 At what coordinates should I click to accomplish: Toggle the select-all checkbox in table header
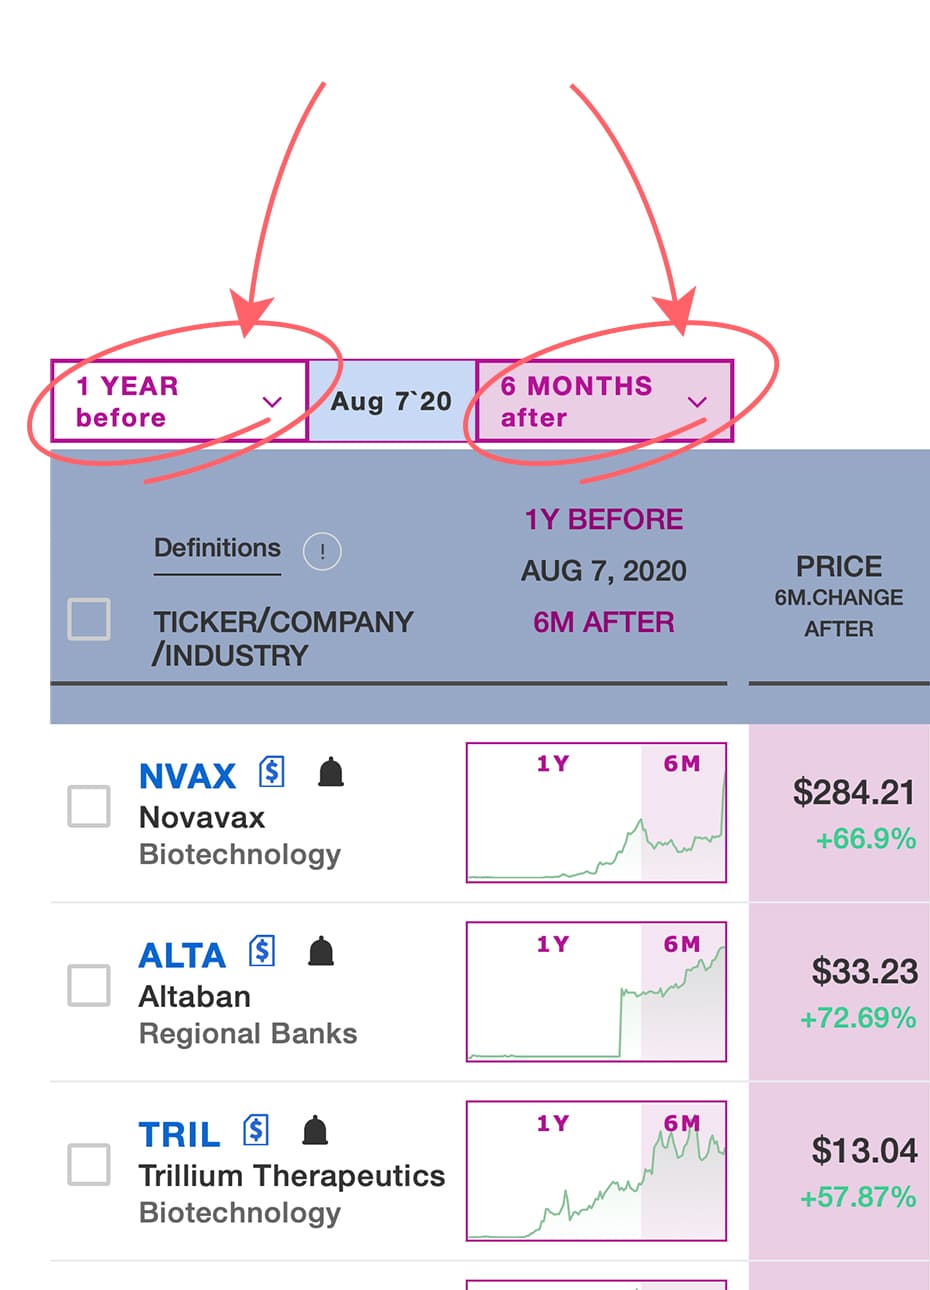89,620
